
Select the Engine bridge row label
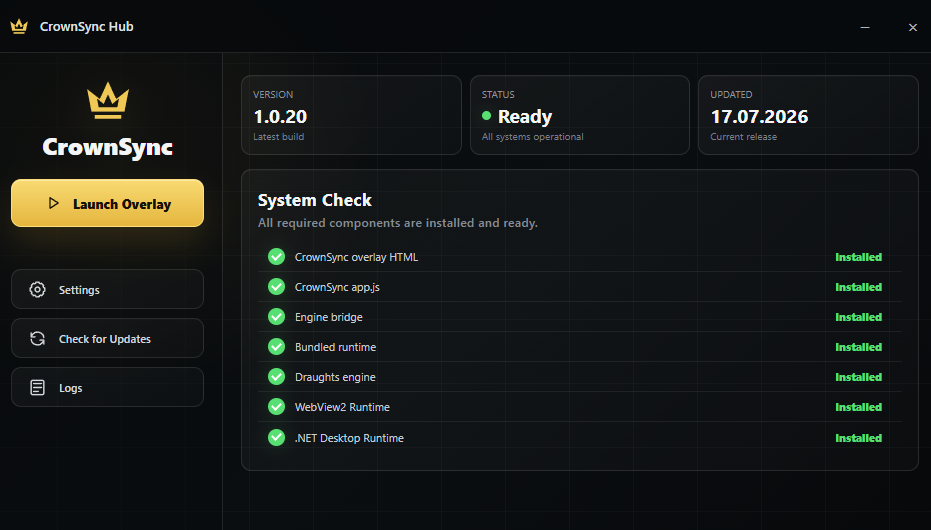pyautogui.click(x=329, y=318)
